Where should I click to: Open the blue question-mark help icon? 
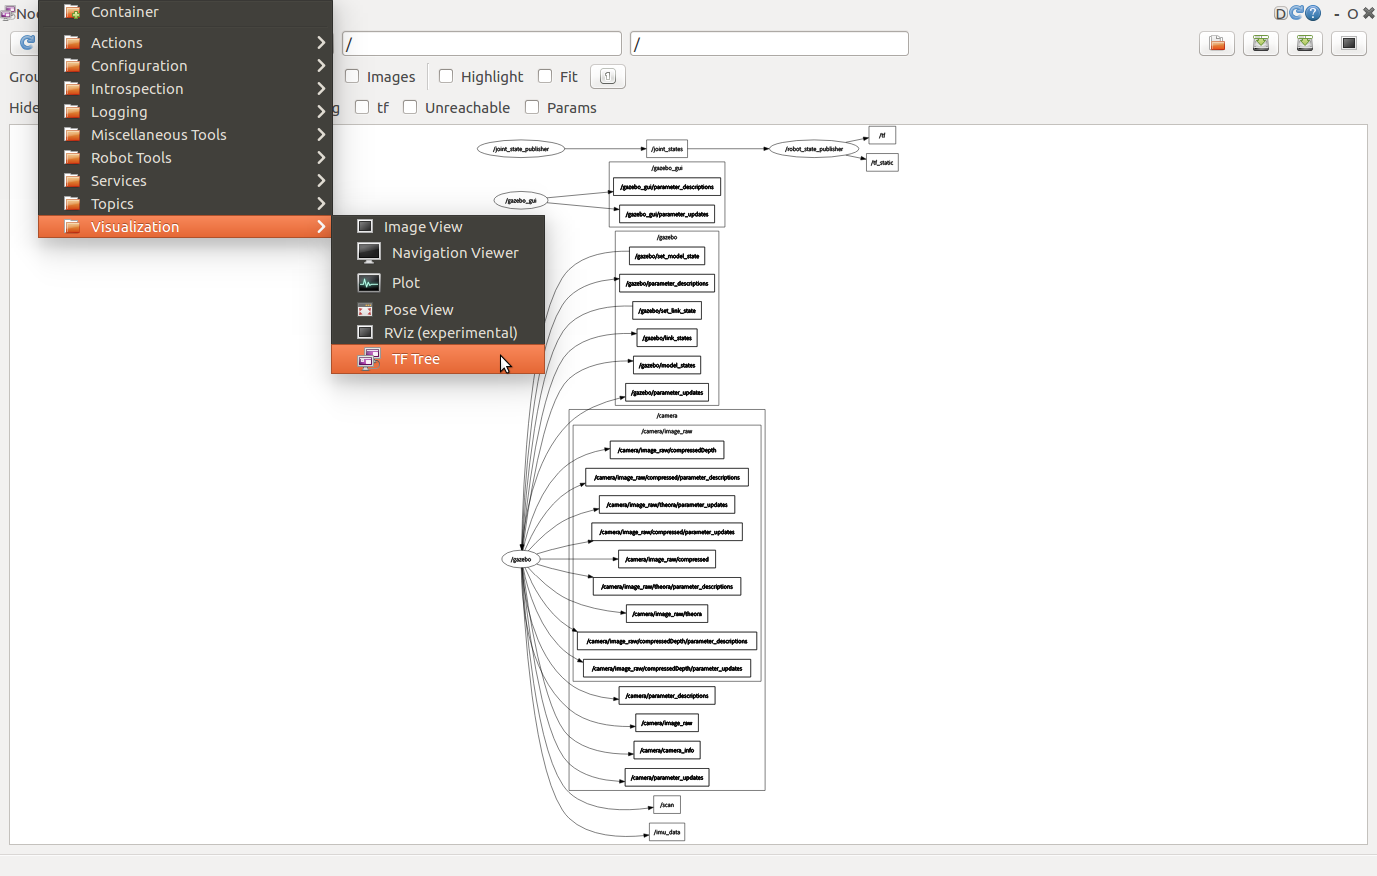1313,13
